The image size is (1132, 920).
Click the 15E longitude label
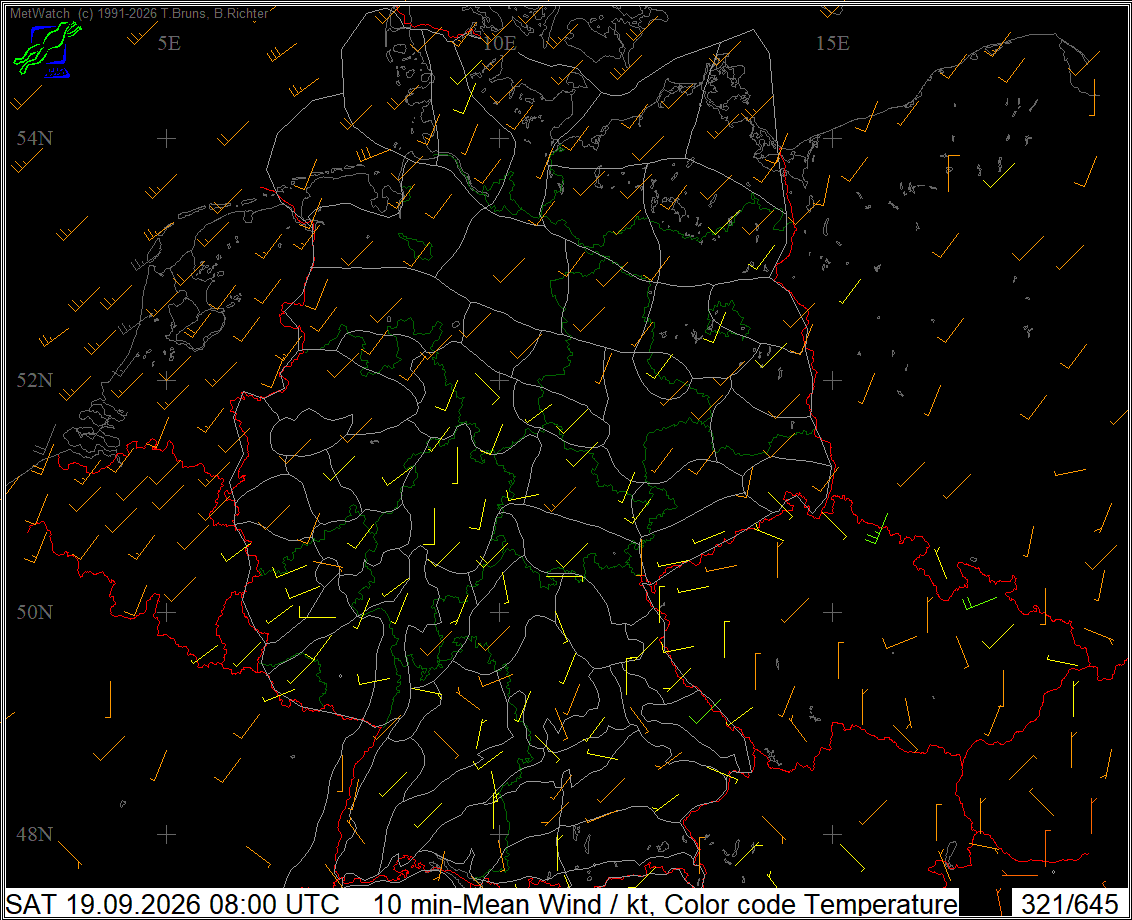(x=832, y=43)
